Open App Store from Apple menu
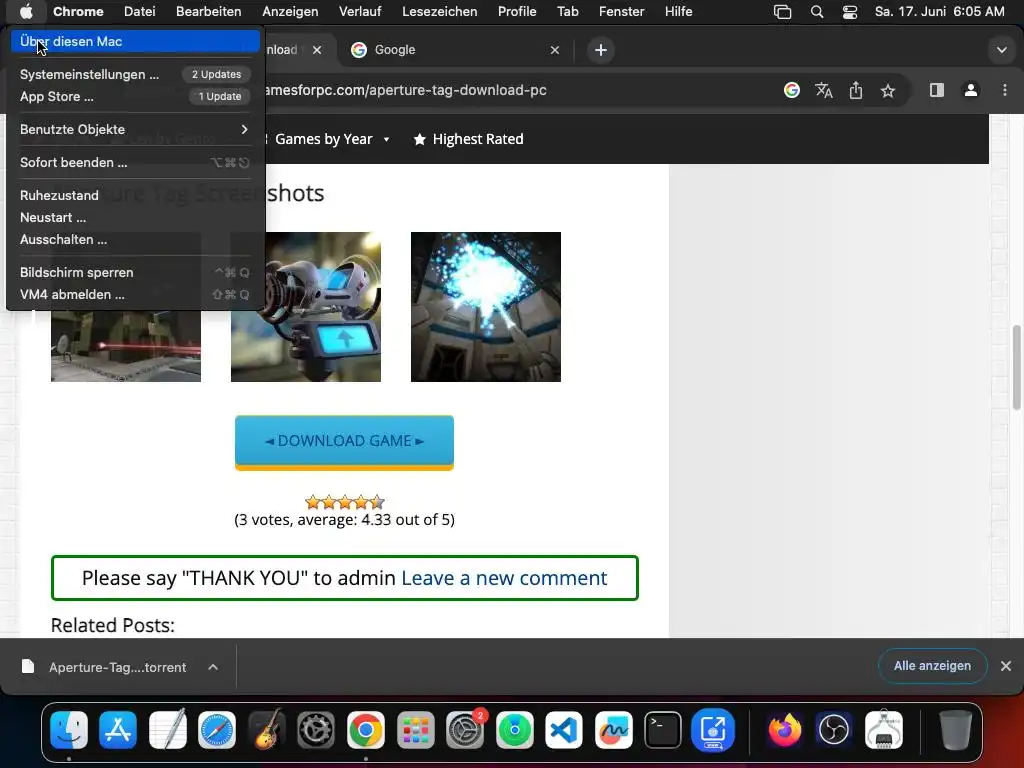The height and width of the screenshot is (768, 1024). (135, 97)
